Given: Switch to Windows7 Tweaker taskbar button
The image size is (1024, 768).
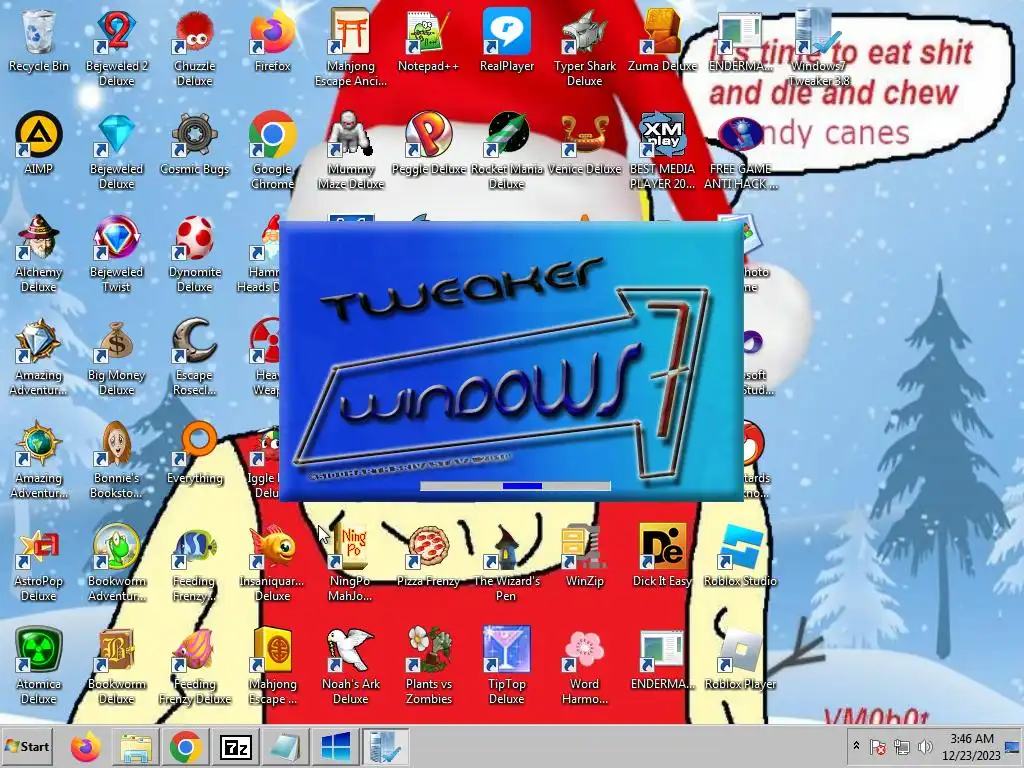Looking at the screenshot, I should pos(385,746).
